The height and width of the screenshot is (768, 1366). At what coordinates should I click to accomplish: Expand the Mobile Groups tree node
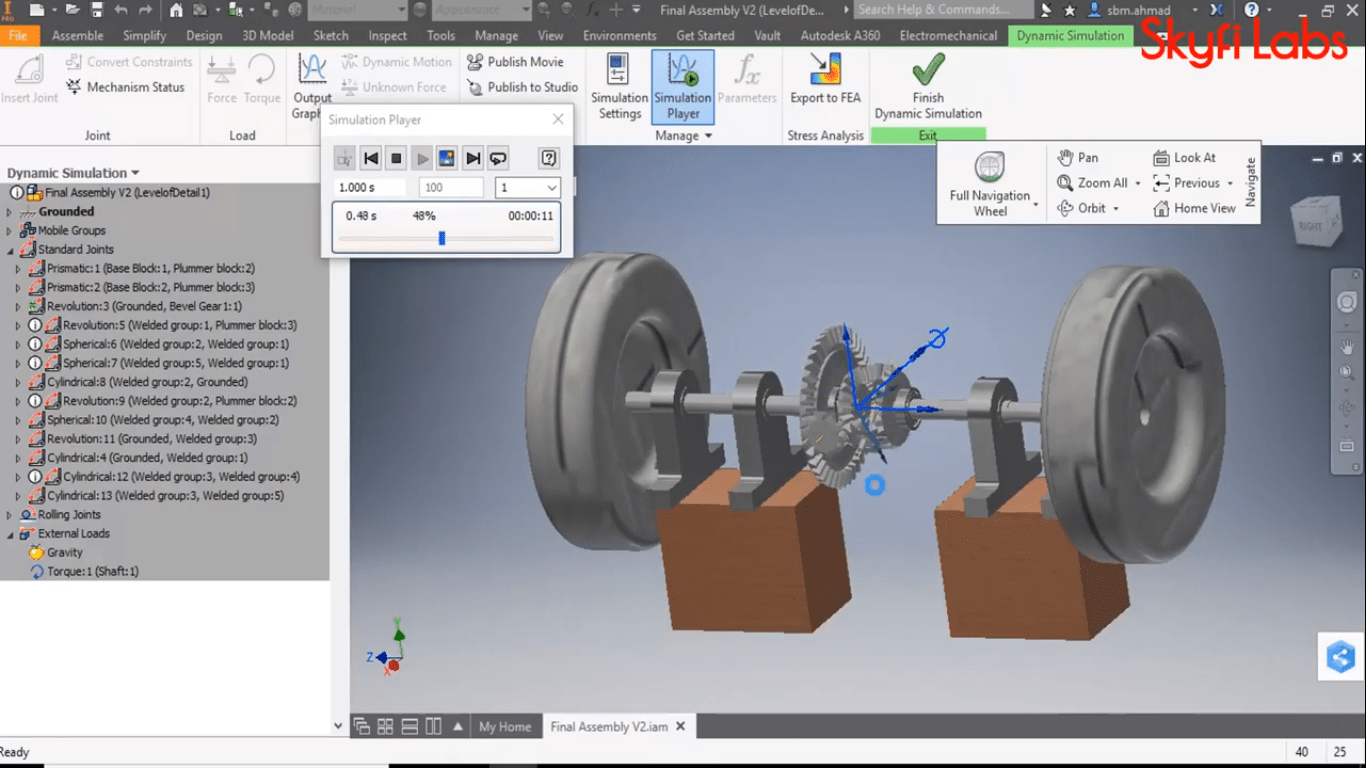(10, 231)
